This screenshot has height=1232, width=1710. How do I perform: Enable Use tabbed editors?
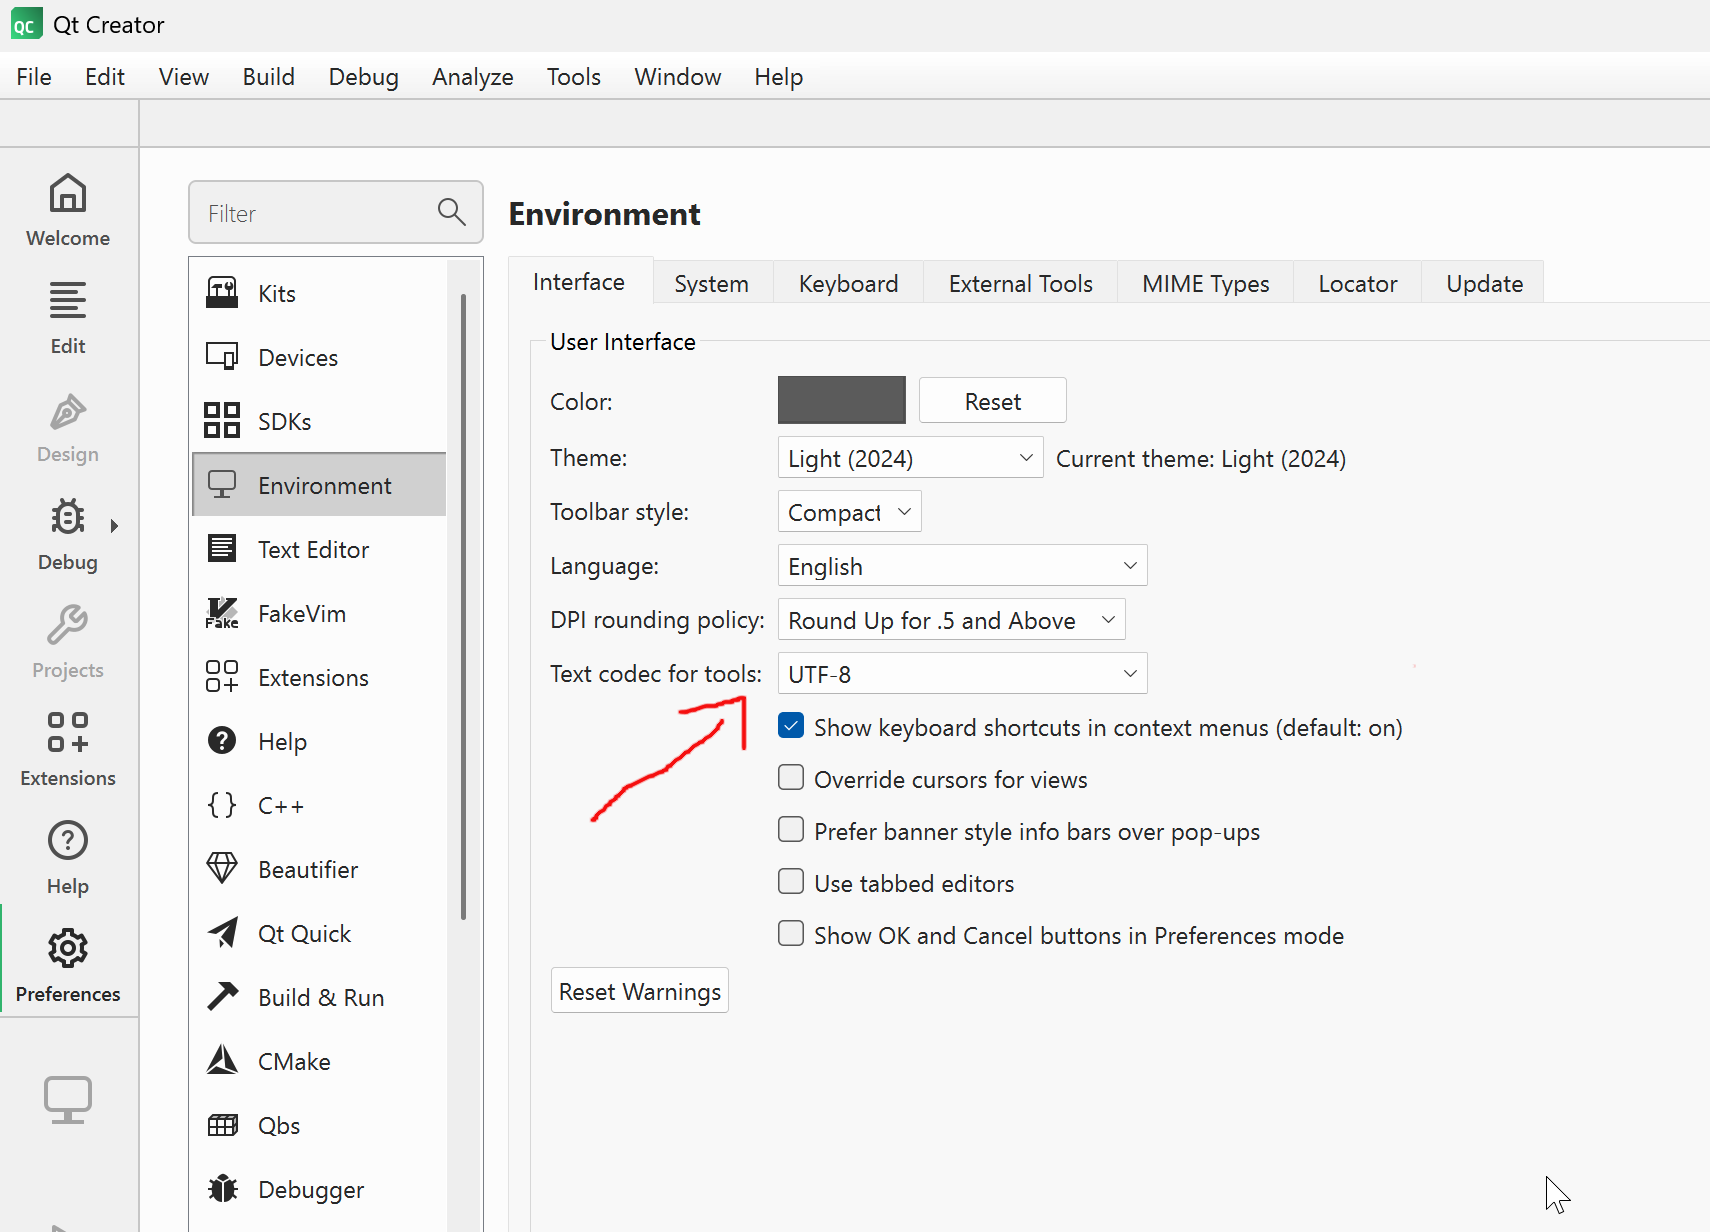click(x=790, y=881)
